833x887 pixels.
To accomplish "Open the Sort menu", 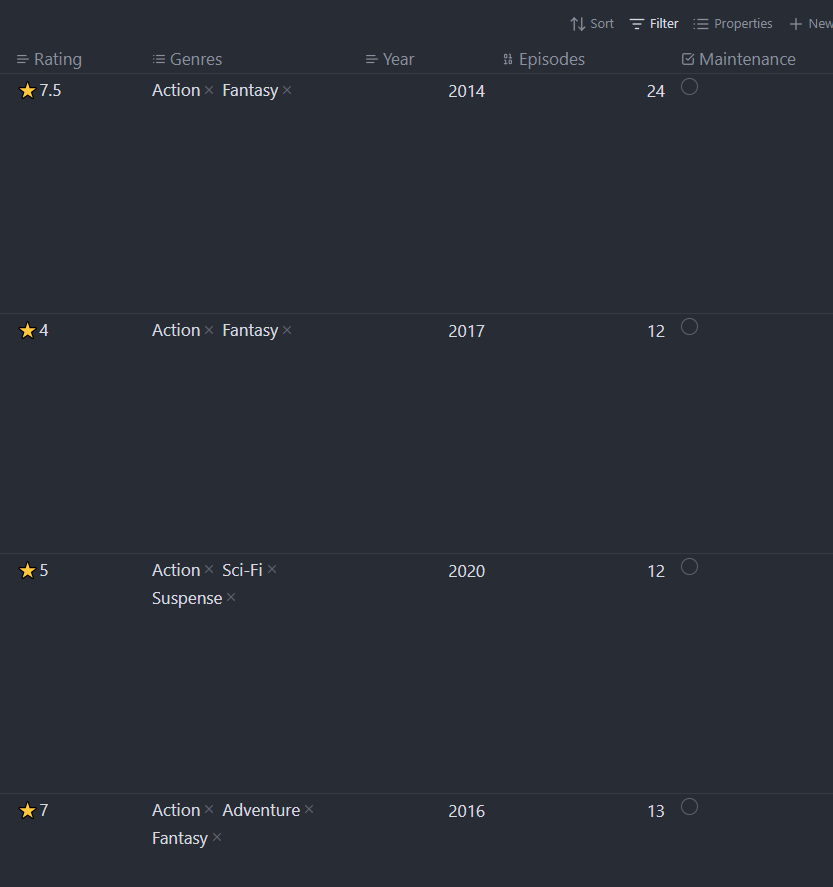I will click(592, 23).
